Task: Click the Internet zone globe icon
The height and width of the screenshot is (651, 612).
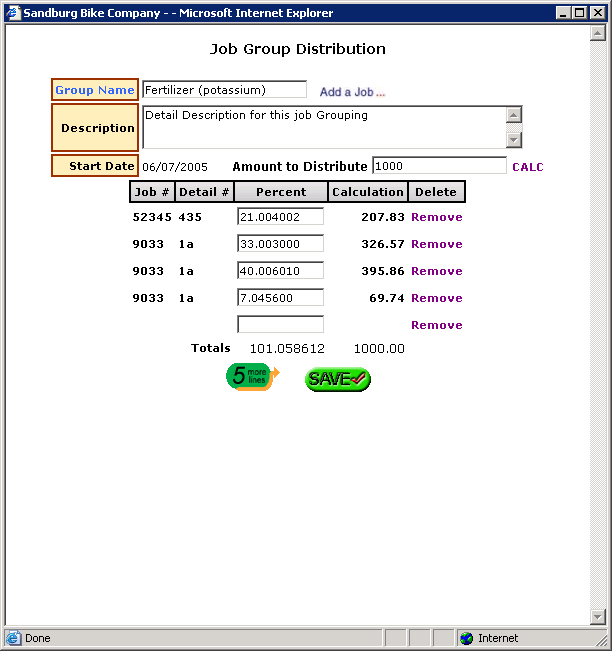Action: (466, 638)
